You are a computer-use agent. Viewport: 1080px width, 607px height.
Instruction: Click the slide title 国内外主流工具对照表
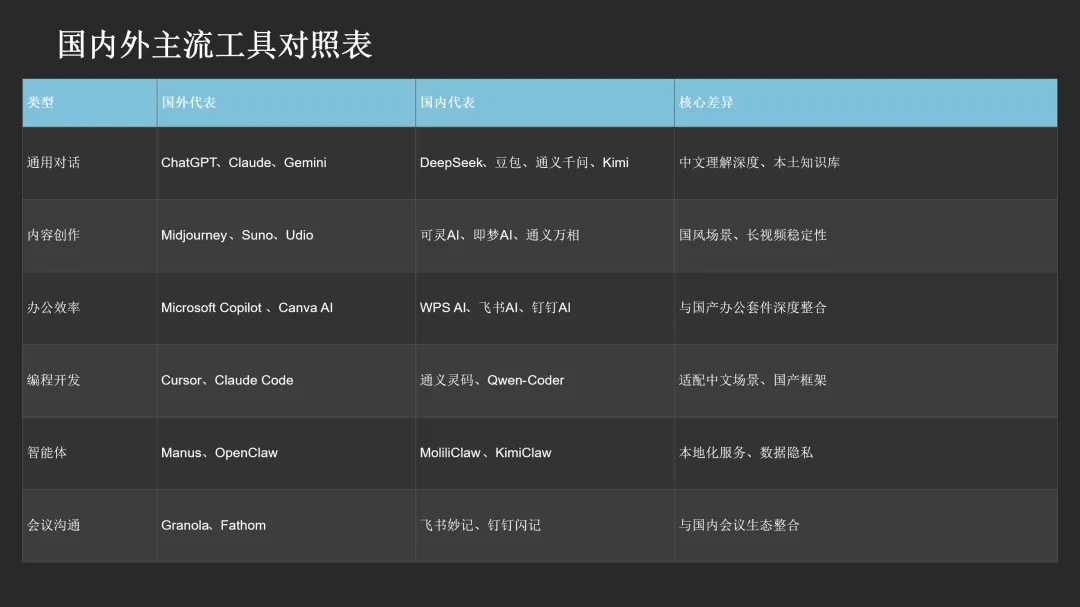214,45
